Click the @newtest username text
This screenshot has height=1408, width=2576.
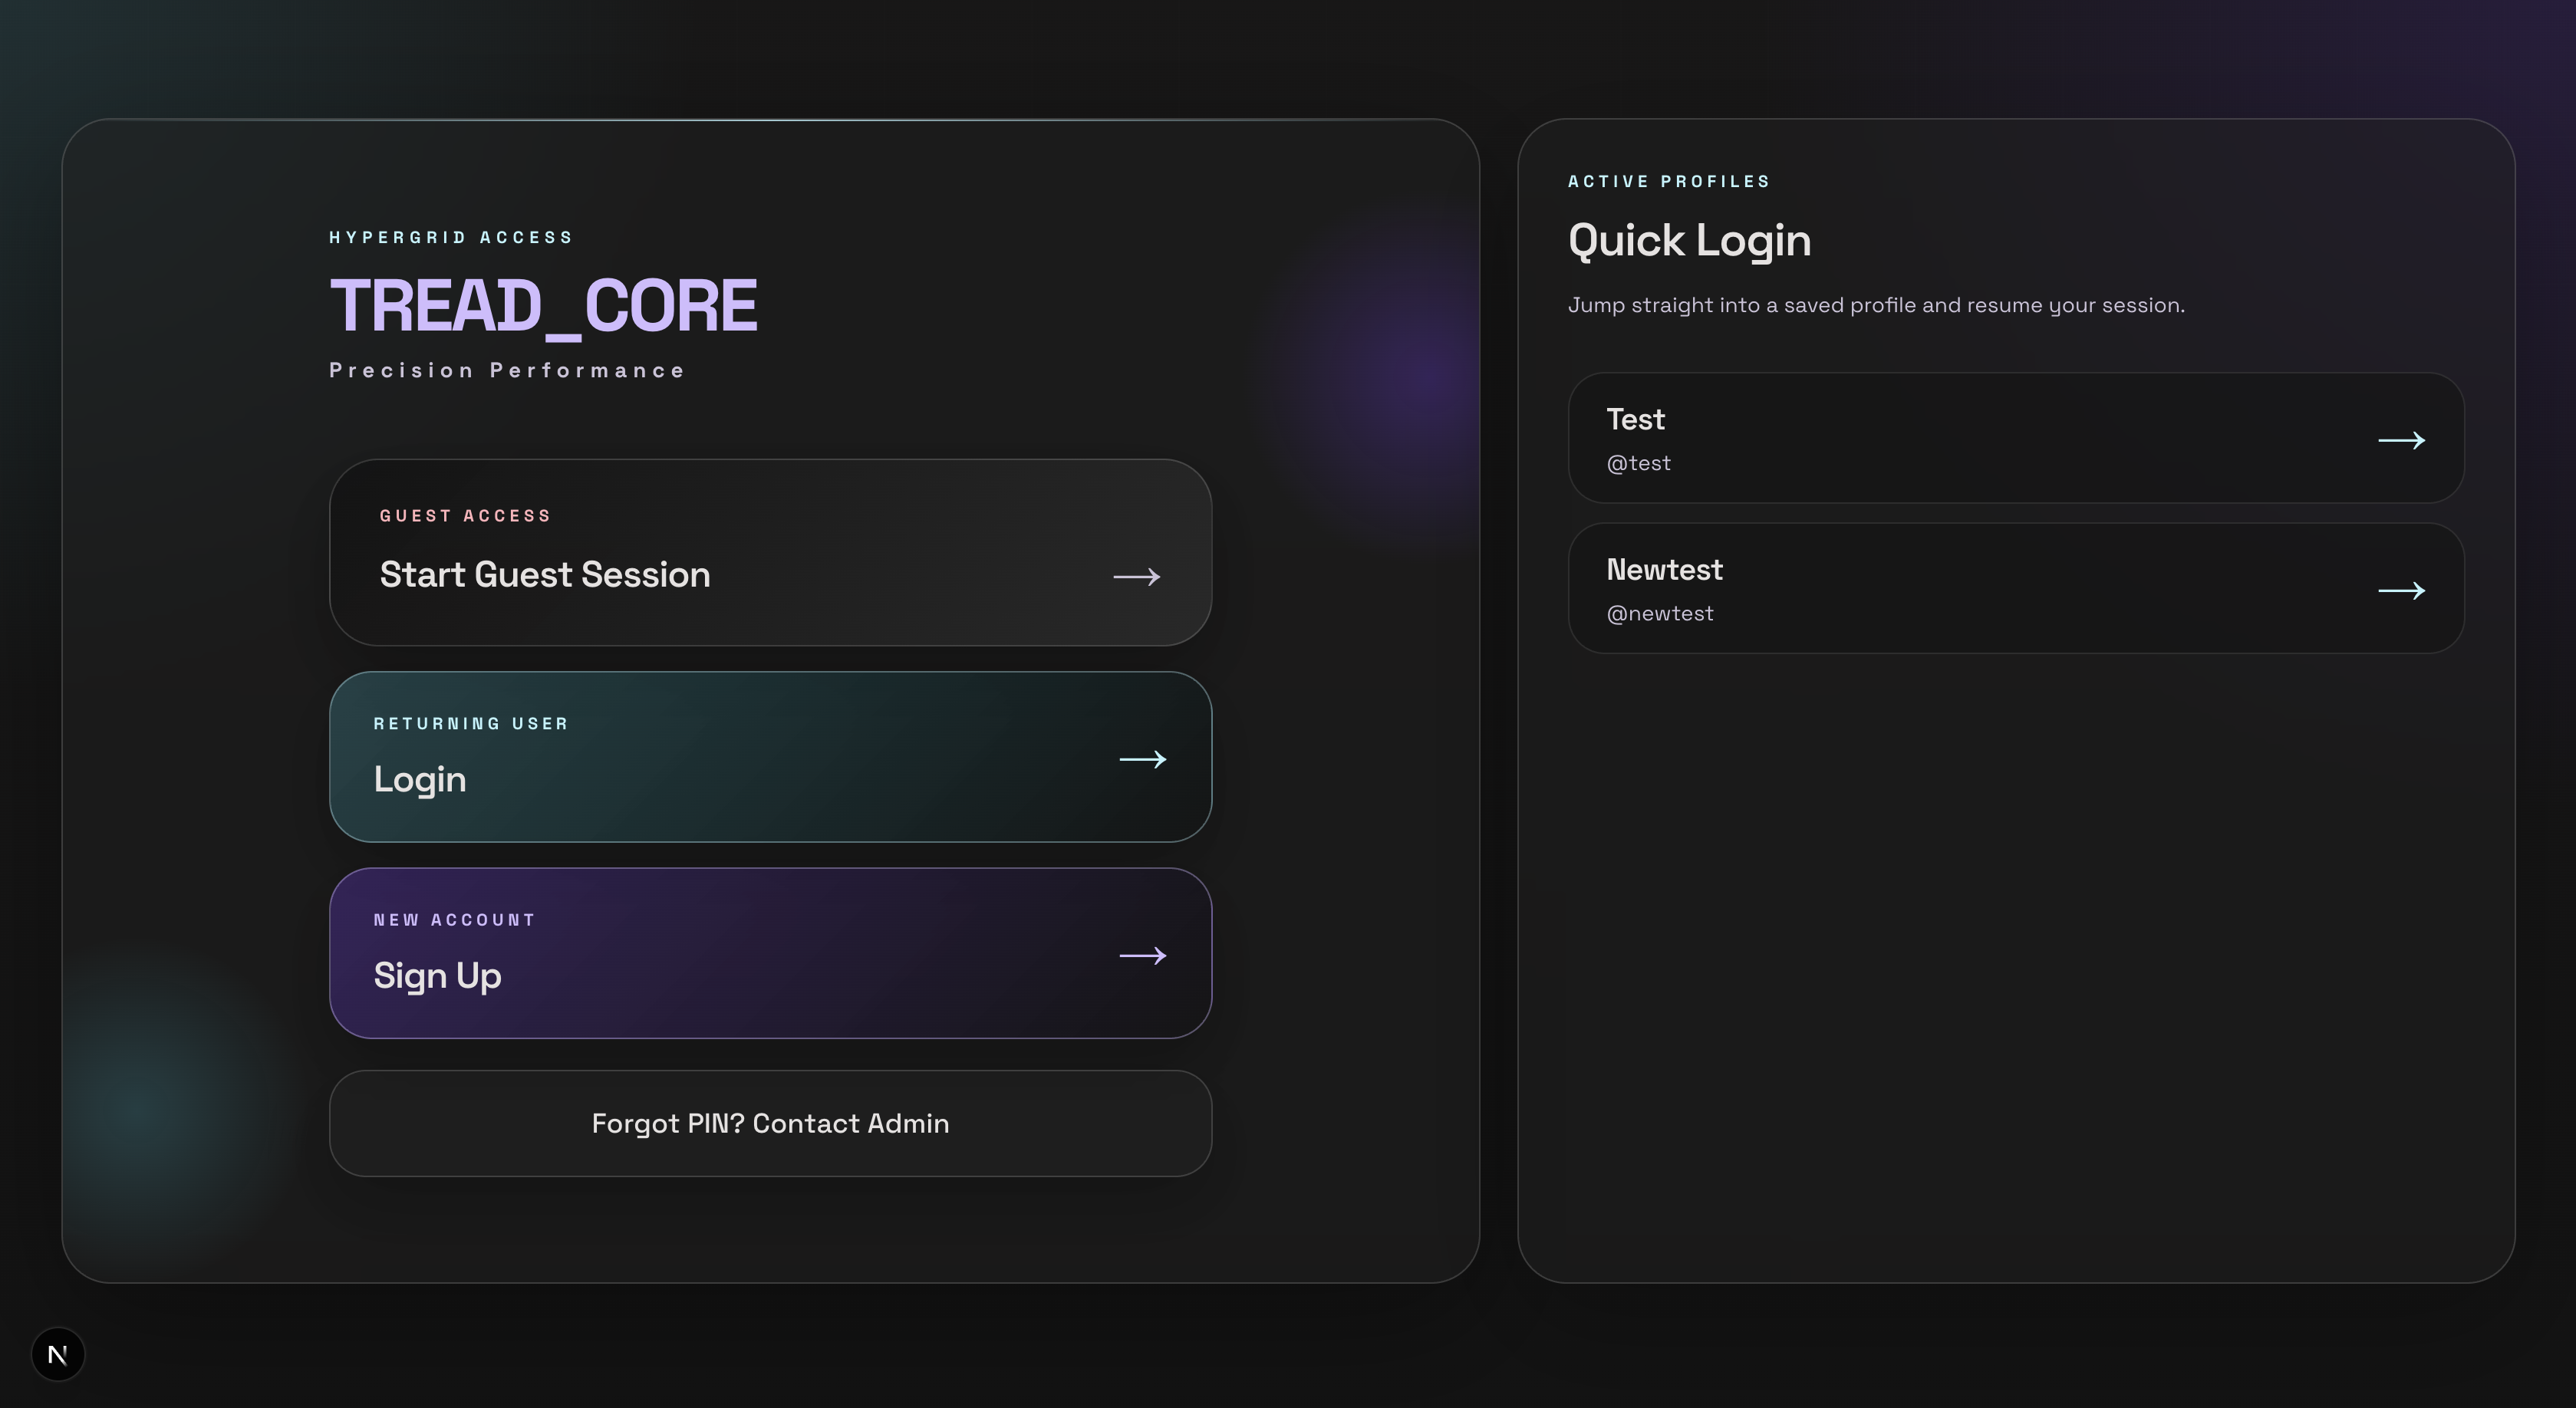(1660, 613)
